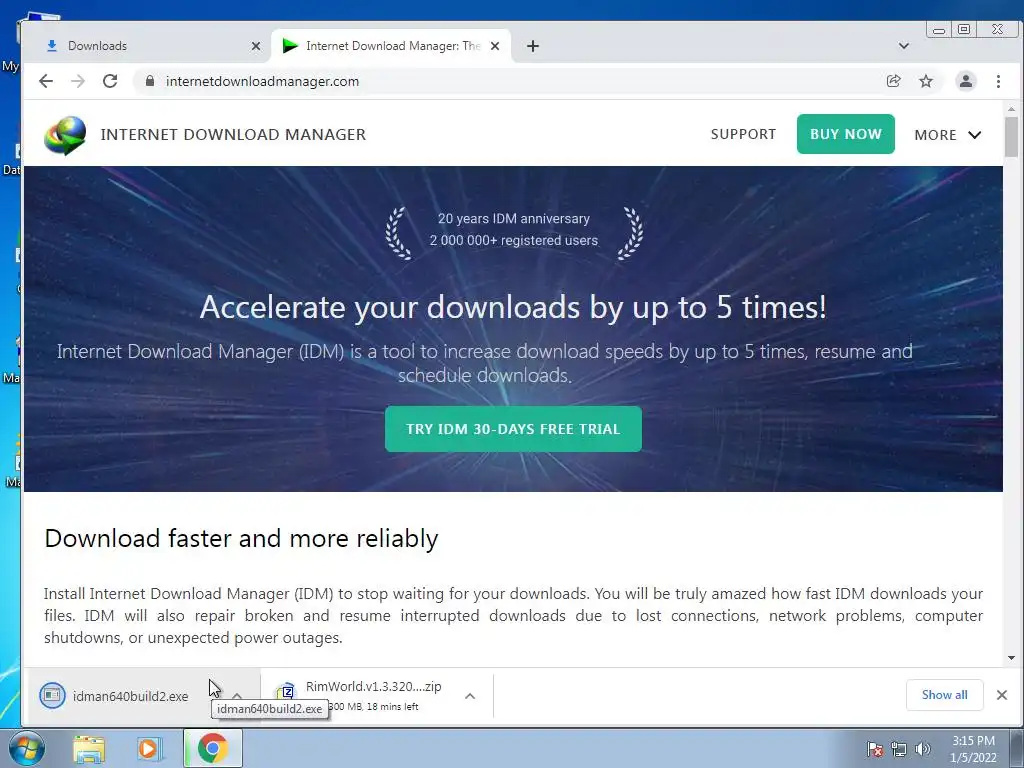The image size is (1024, 768).
Task: Click the scrollbar down arrow
Action: (1012, 658)
